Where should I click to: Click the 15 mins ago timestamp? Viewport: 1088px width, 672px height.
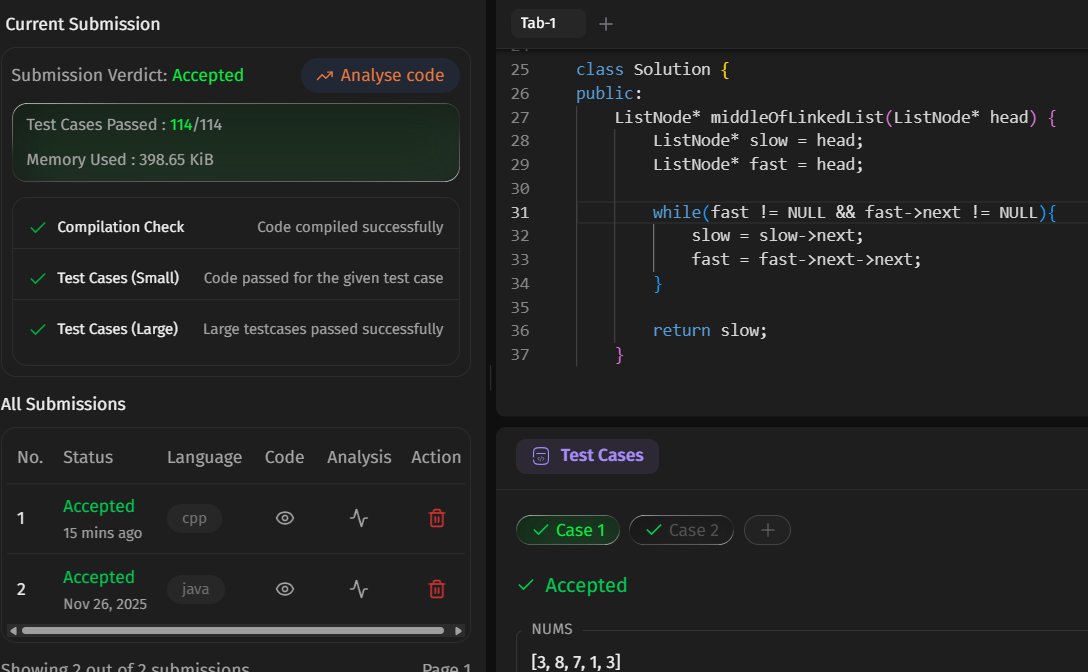pos(103,533)
